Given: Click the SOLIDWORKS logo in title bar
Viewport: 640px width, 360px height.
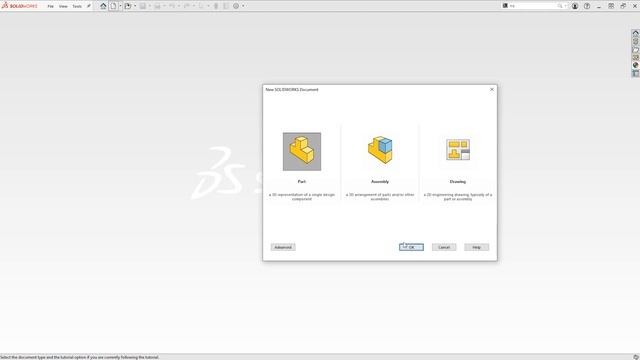Looking at the screenshot, I should pos(19,6).
